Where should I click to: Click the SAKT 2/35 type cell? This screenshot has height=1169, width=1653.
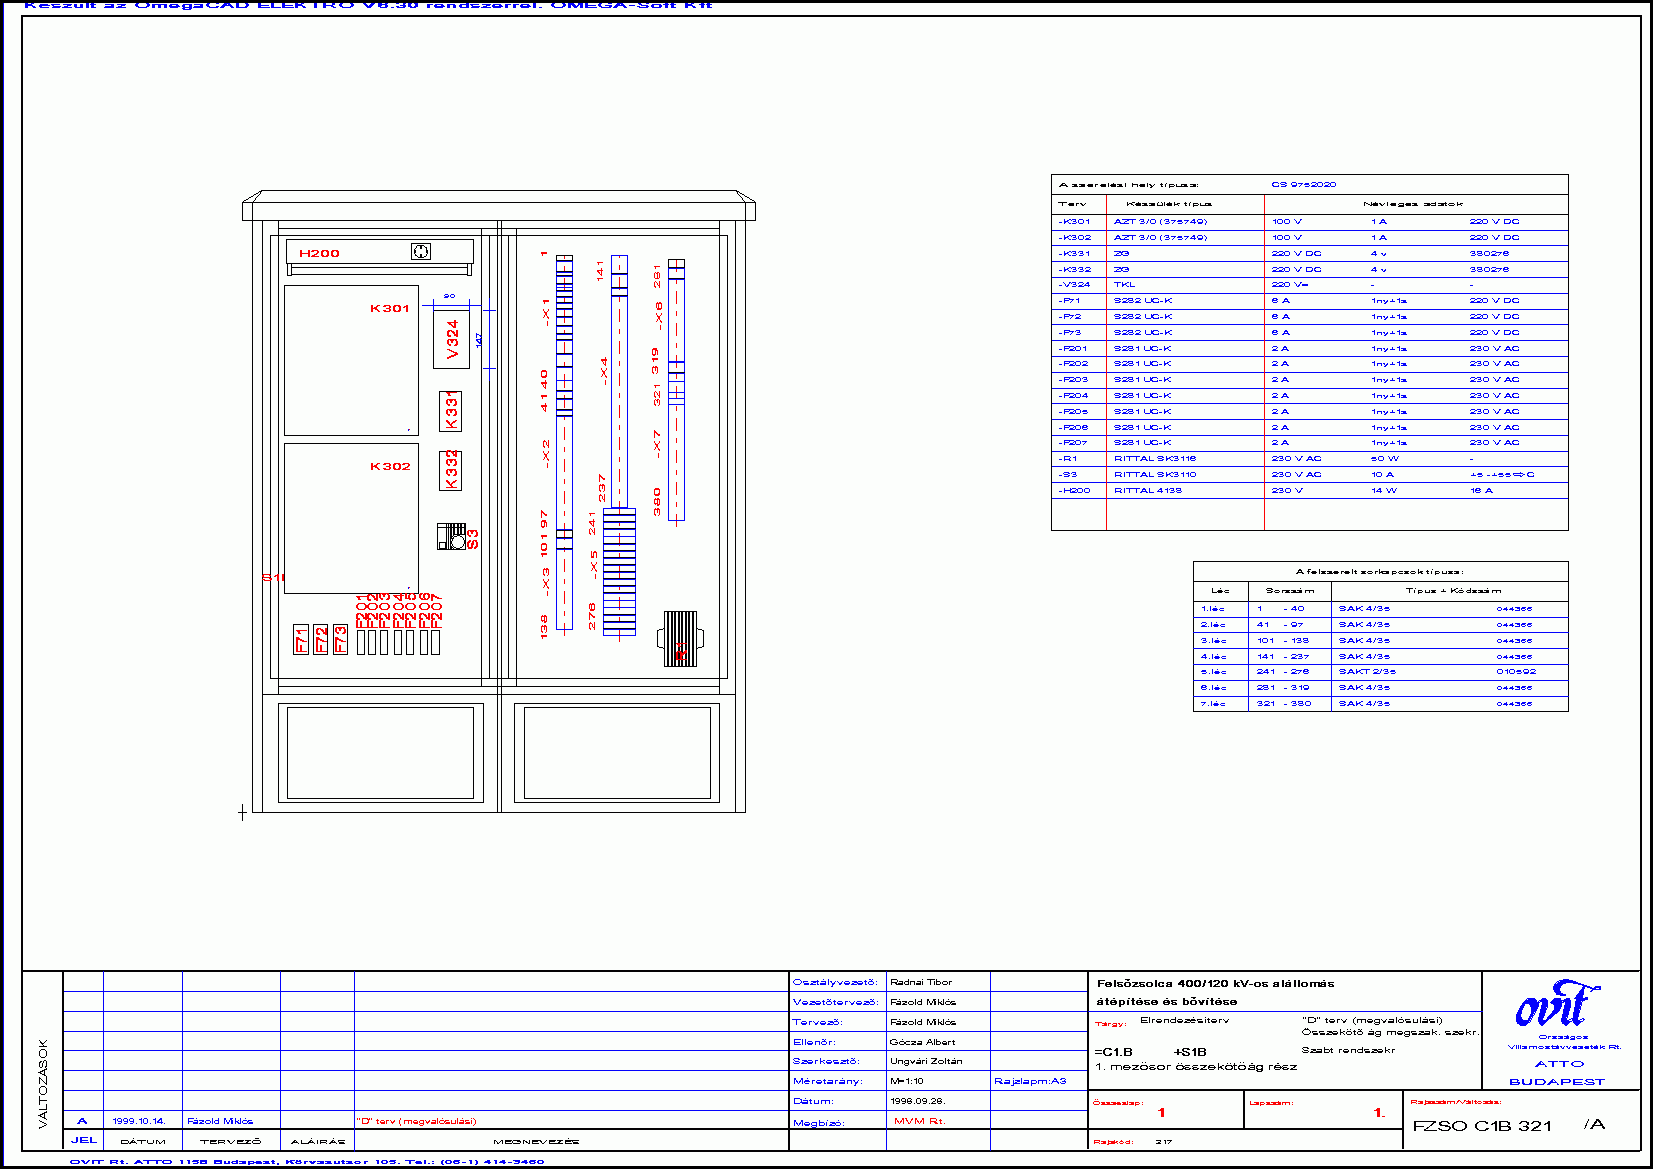(x=1367, y=672)
